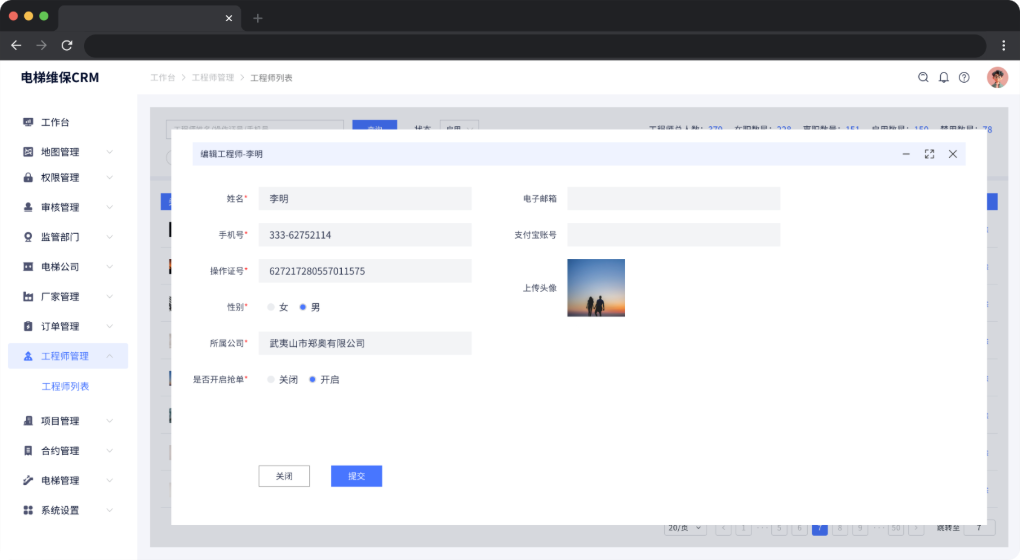
Task: Expand 地图管理 chevron
Action: tap(109, 152)
